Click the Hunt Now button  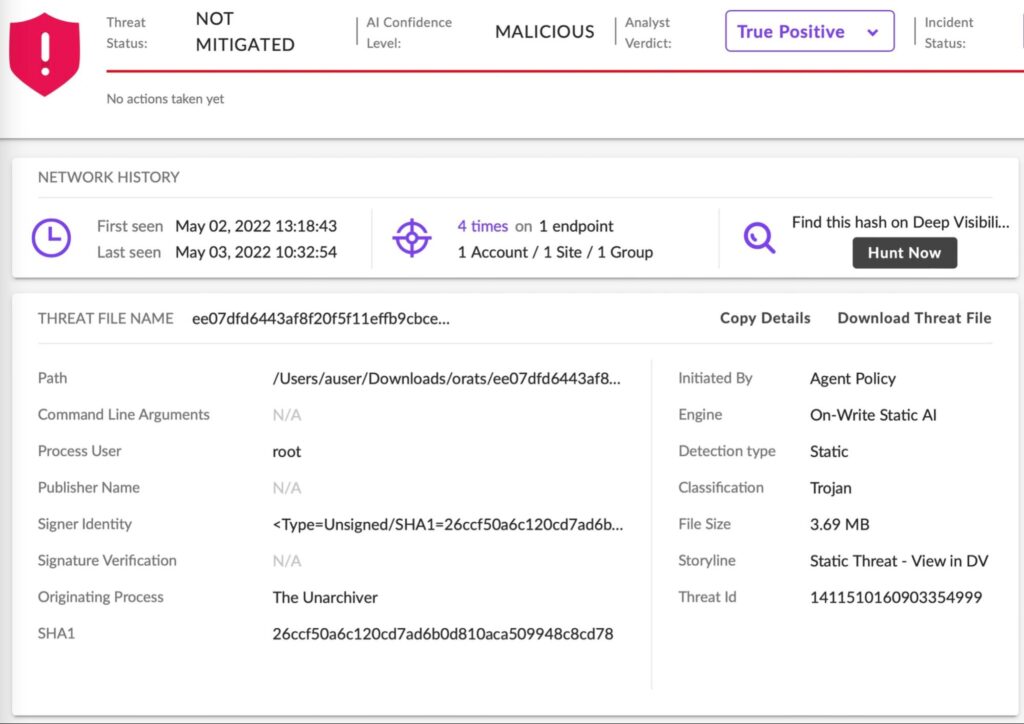pyautogui.click(x=904, y=253)
